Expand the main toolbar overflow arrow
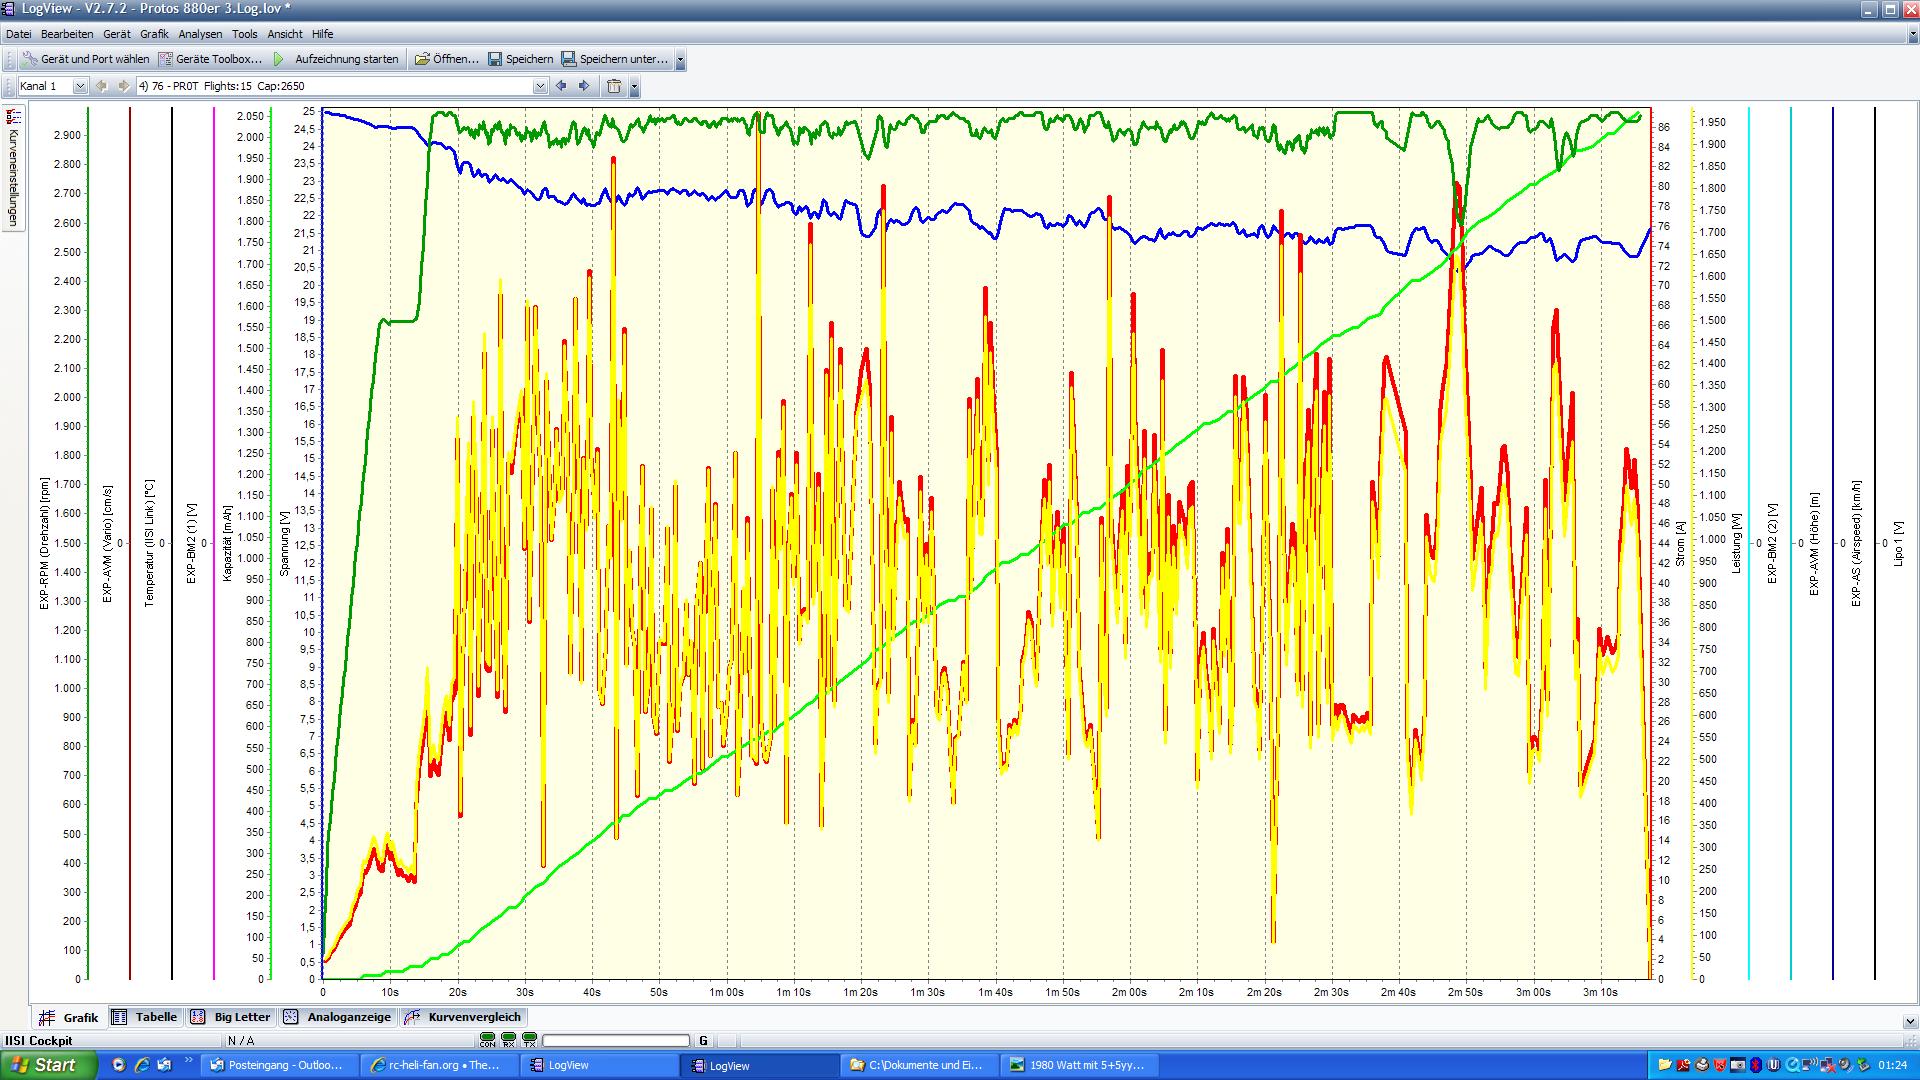The height and width of the screenshot is (1080, 1920). pos(681,60)
